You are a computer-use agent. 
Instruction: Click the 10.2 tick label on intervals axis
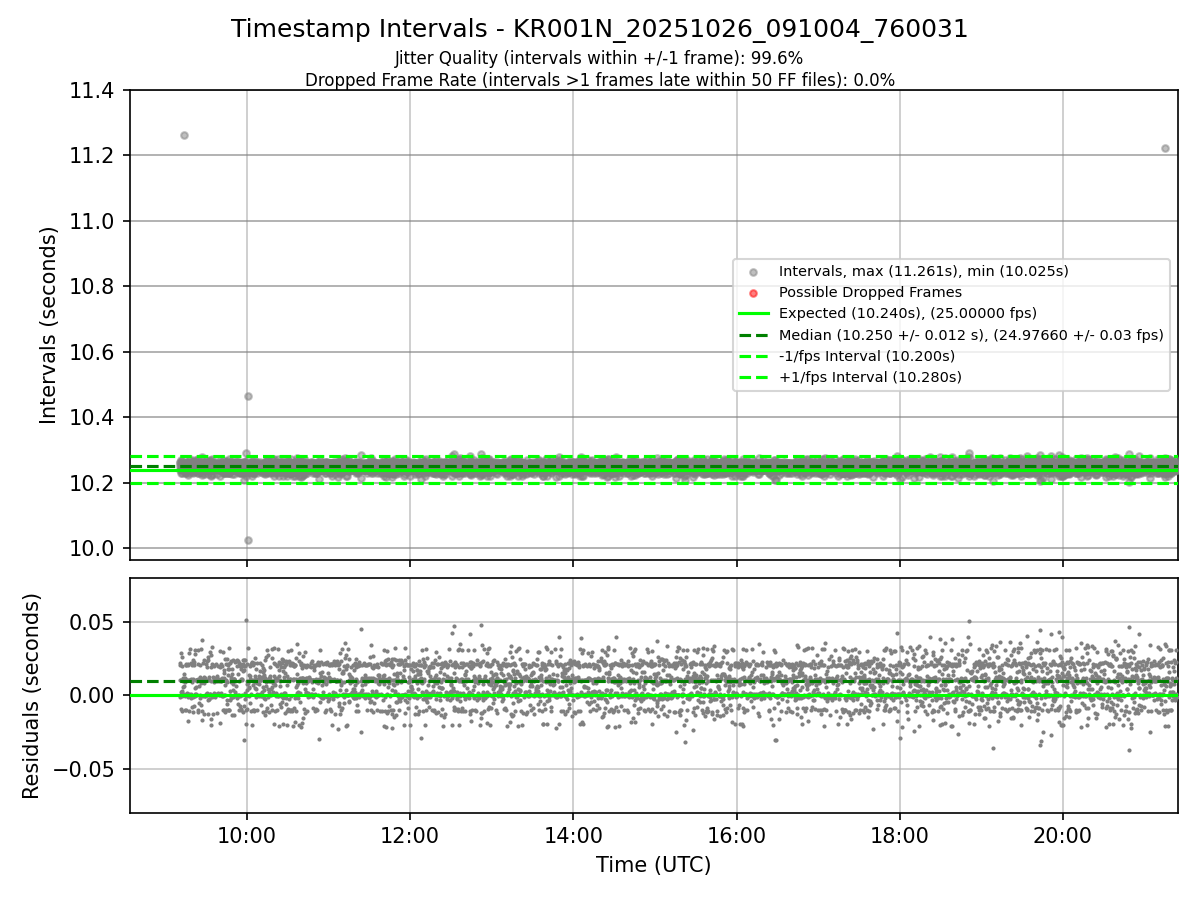click(94, 483)
